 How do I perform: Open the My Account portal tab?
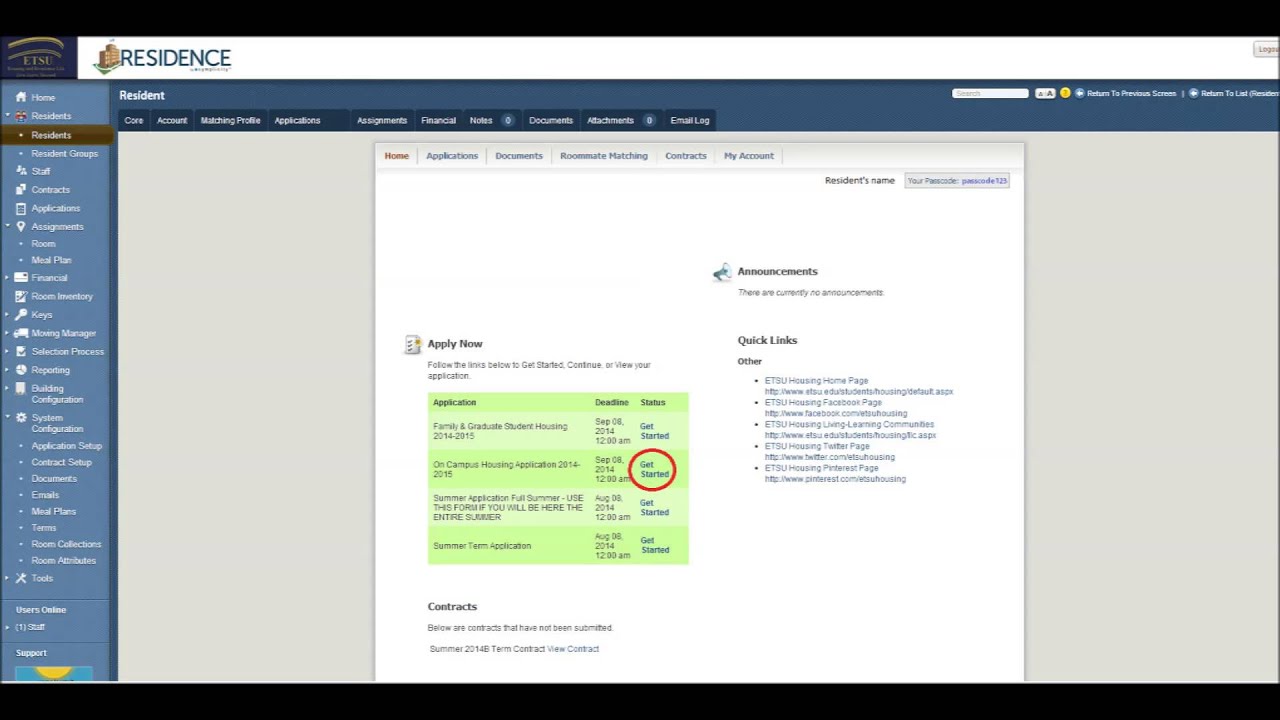click(749, 156)
